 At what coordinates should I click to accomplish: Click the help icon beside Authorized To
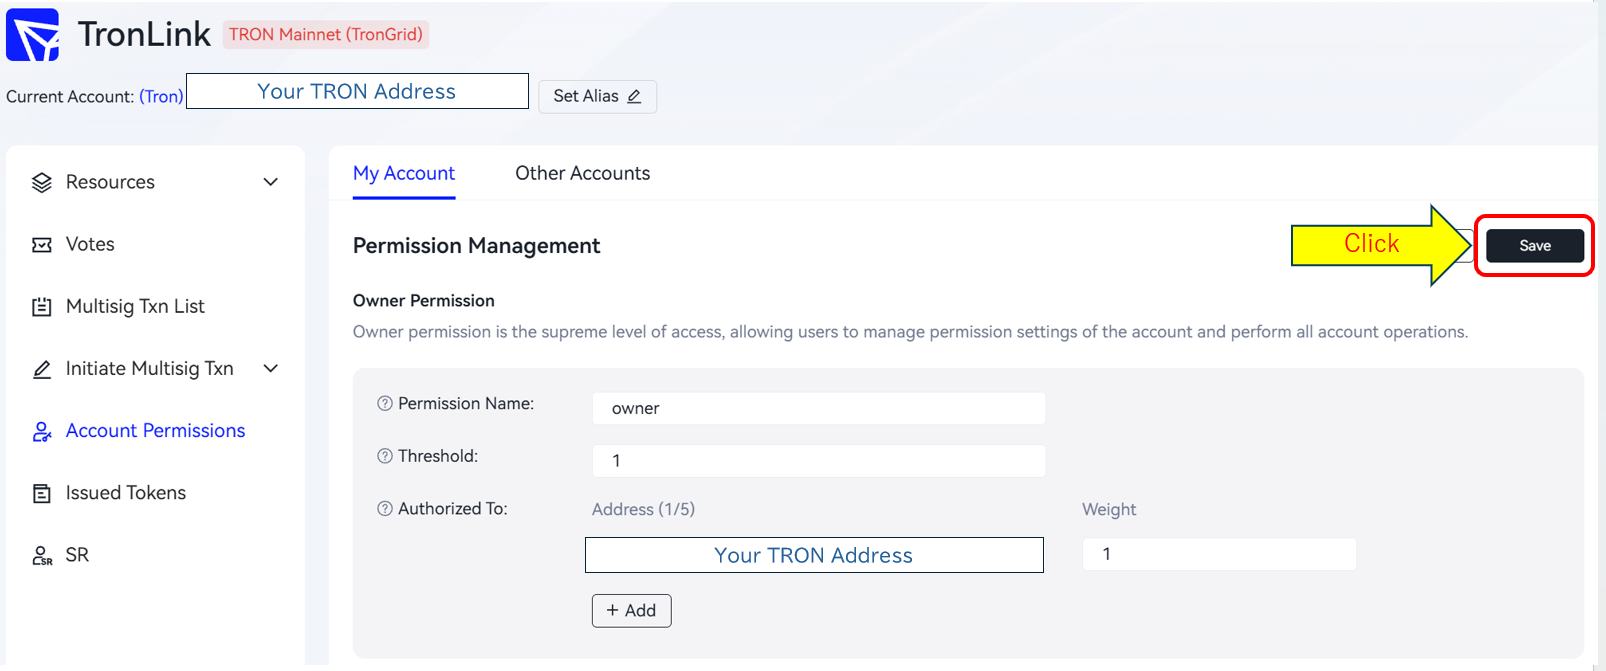(385, 508)
